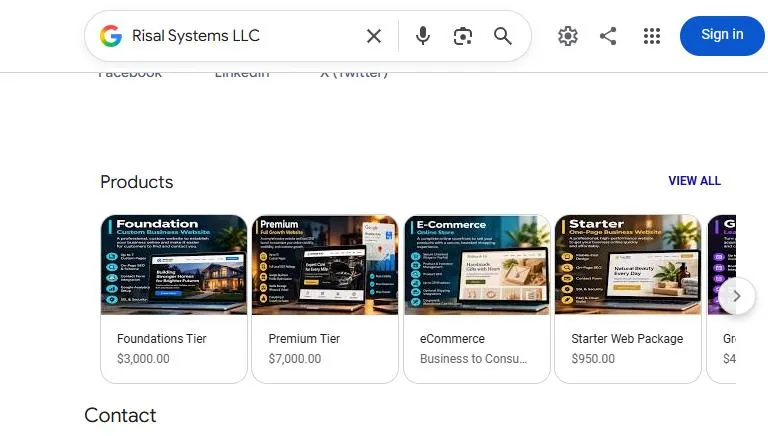Open quick settings gear icon

pos(568,36)
